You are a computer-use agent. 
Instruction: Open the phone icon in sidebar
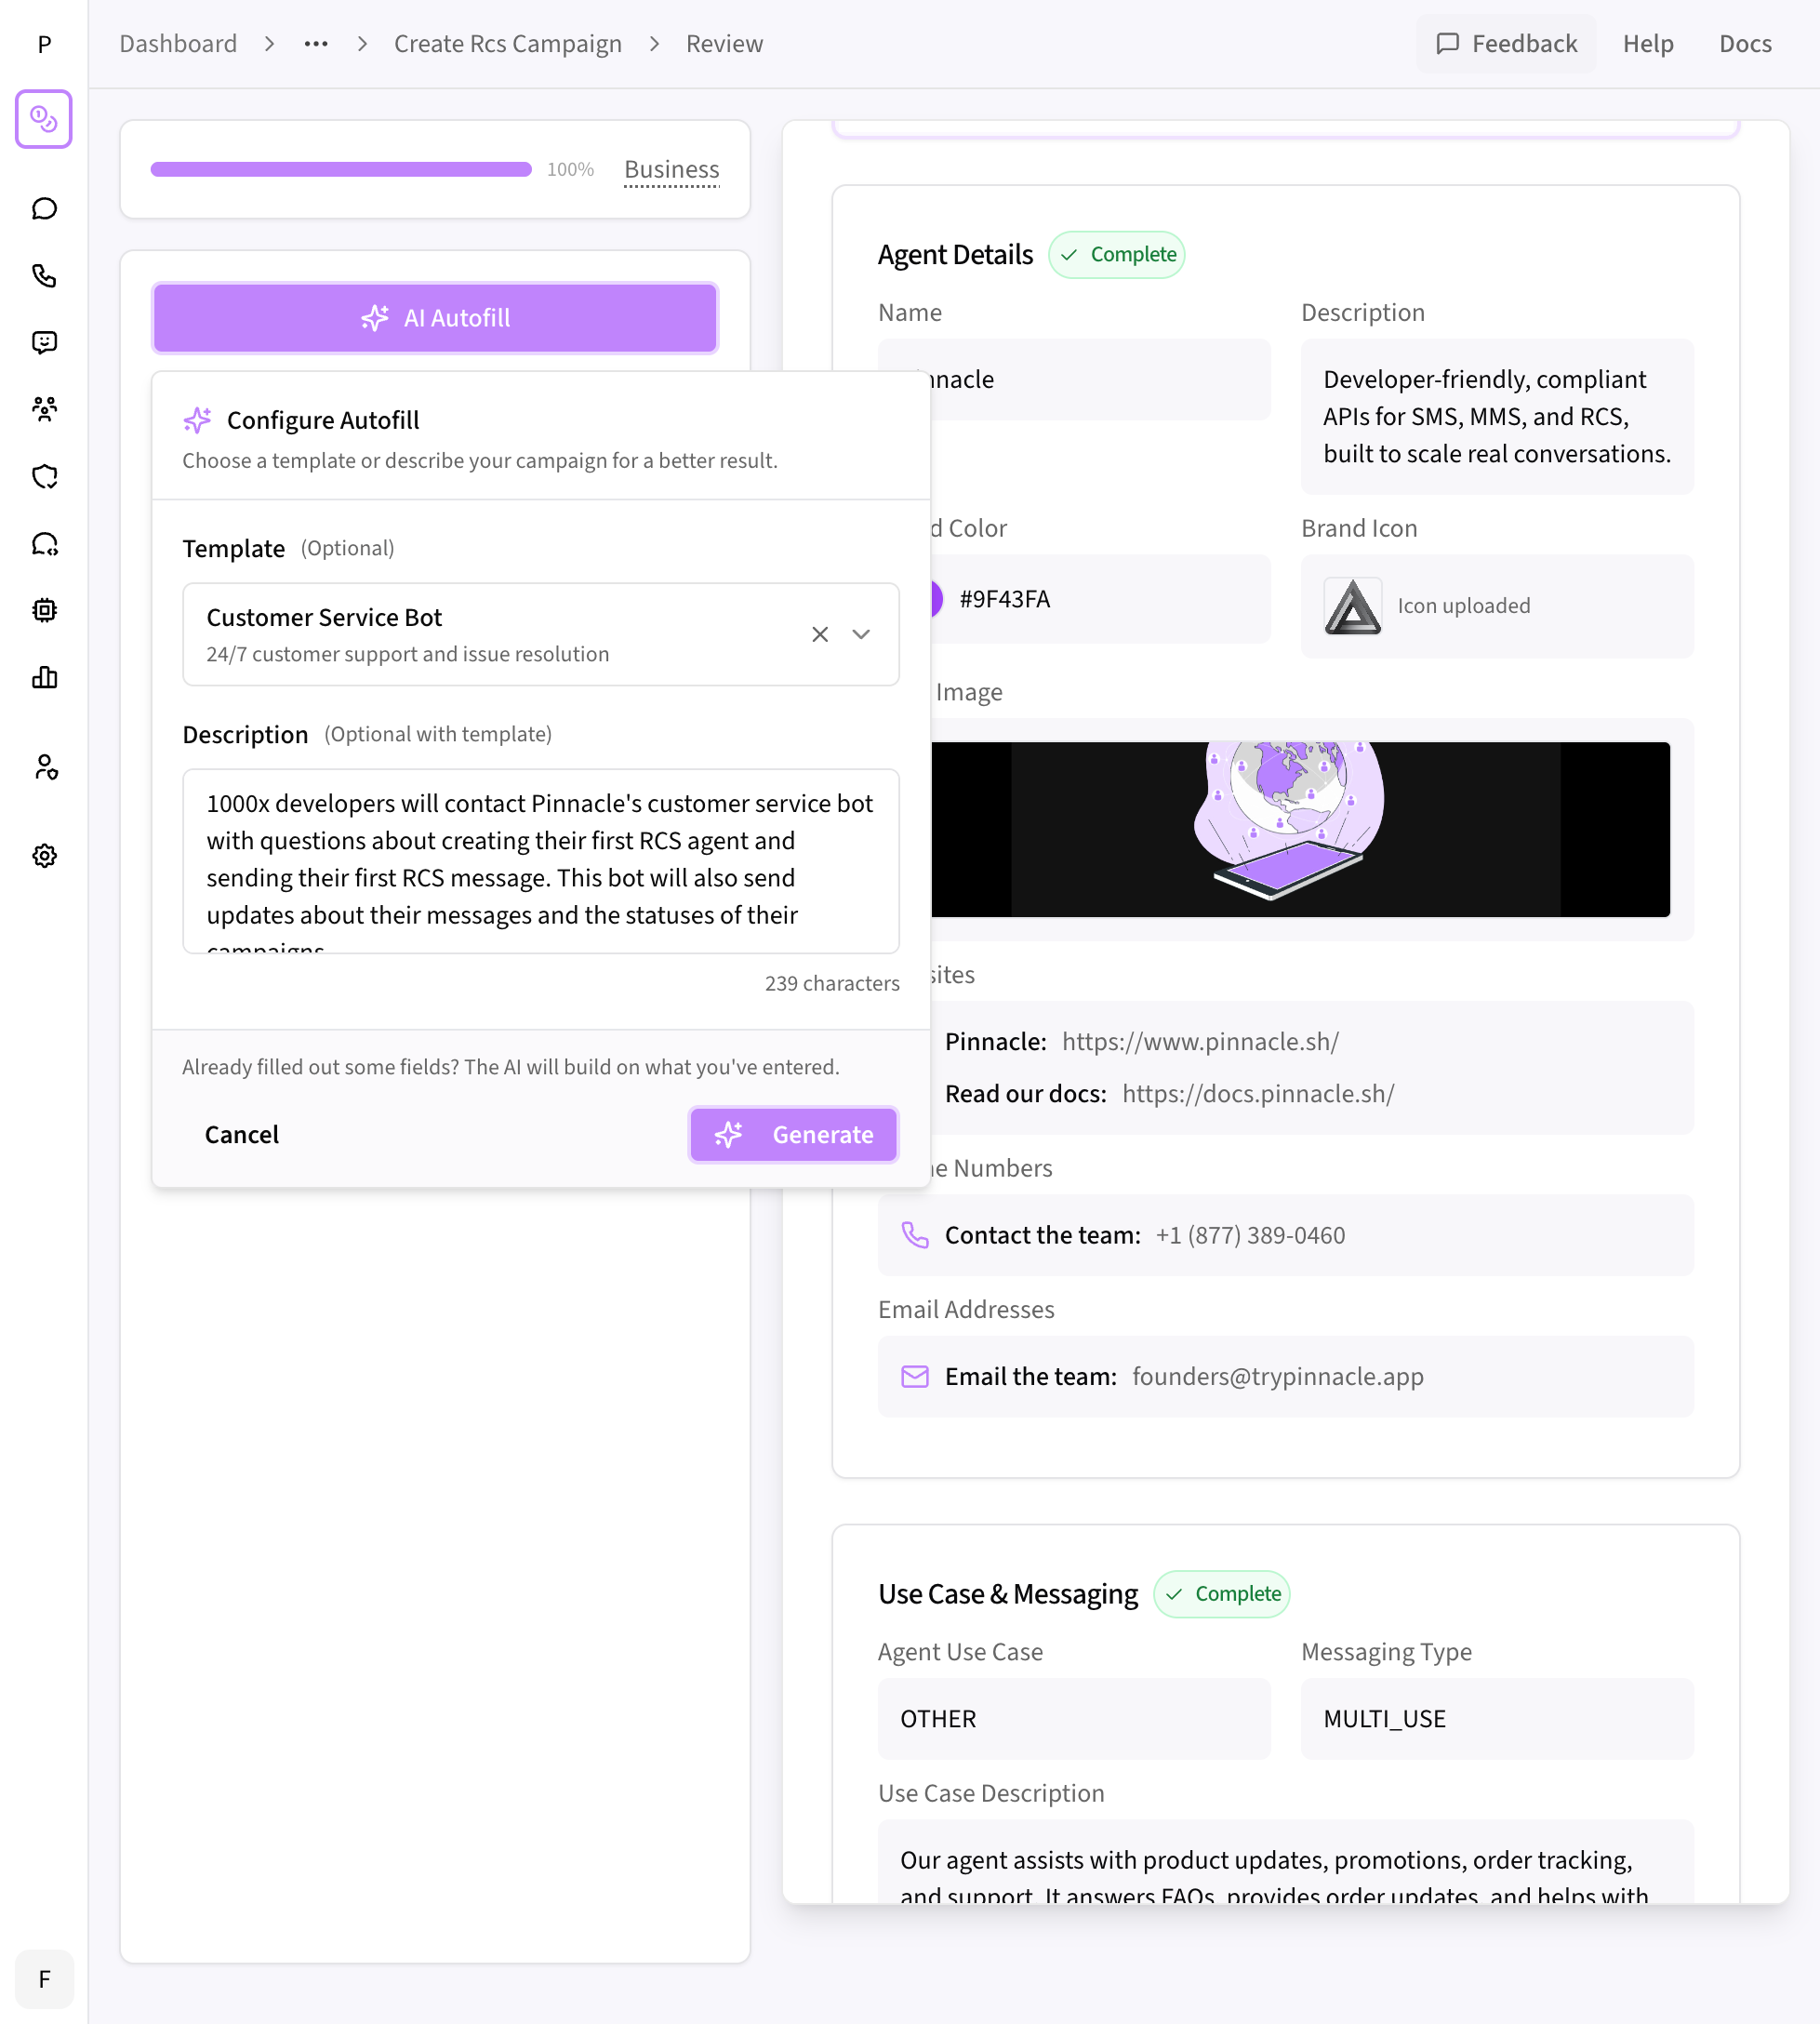coord(44,275)
